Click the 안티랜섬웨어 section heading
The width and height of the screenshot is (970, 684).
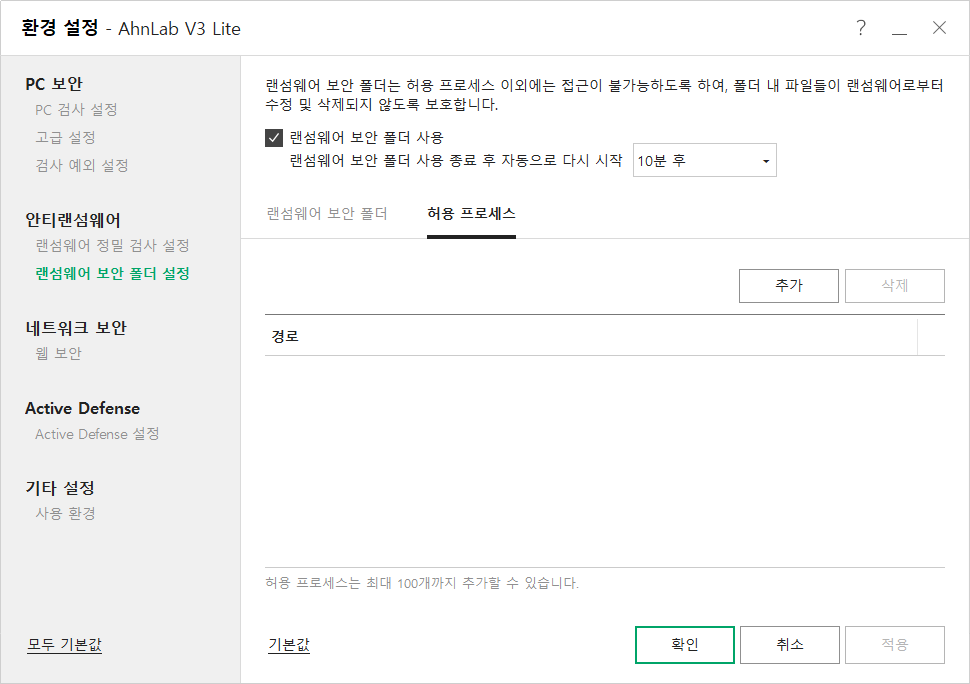(x=73, y=220)
